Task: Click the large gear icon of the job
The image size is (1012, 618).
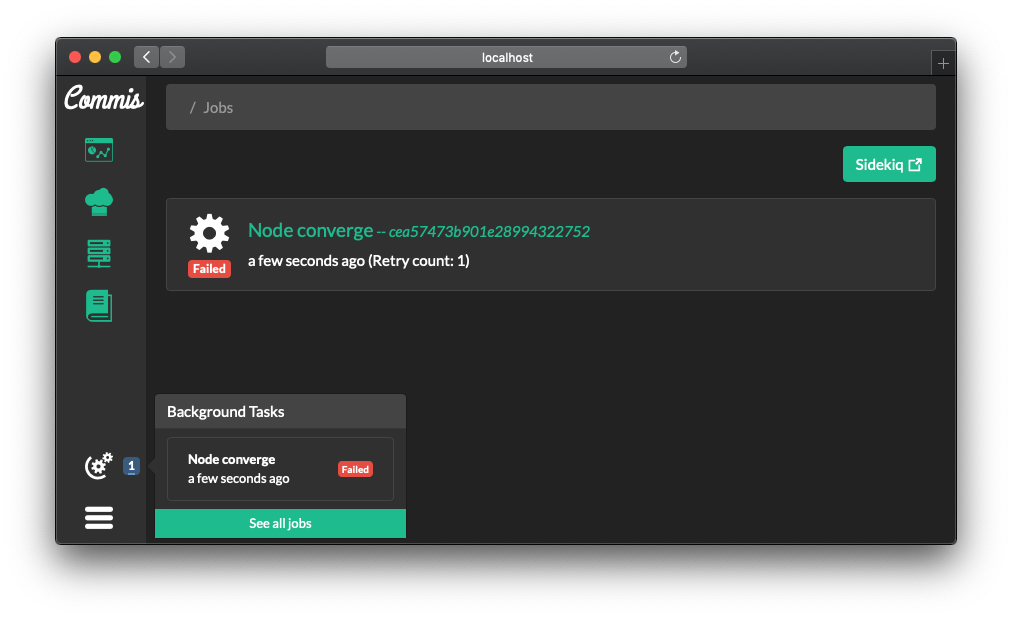Action: 209,234
